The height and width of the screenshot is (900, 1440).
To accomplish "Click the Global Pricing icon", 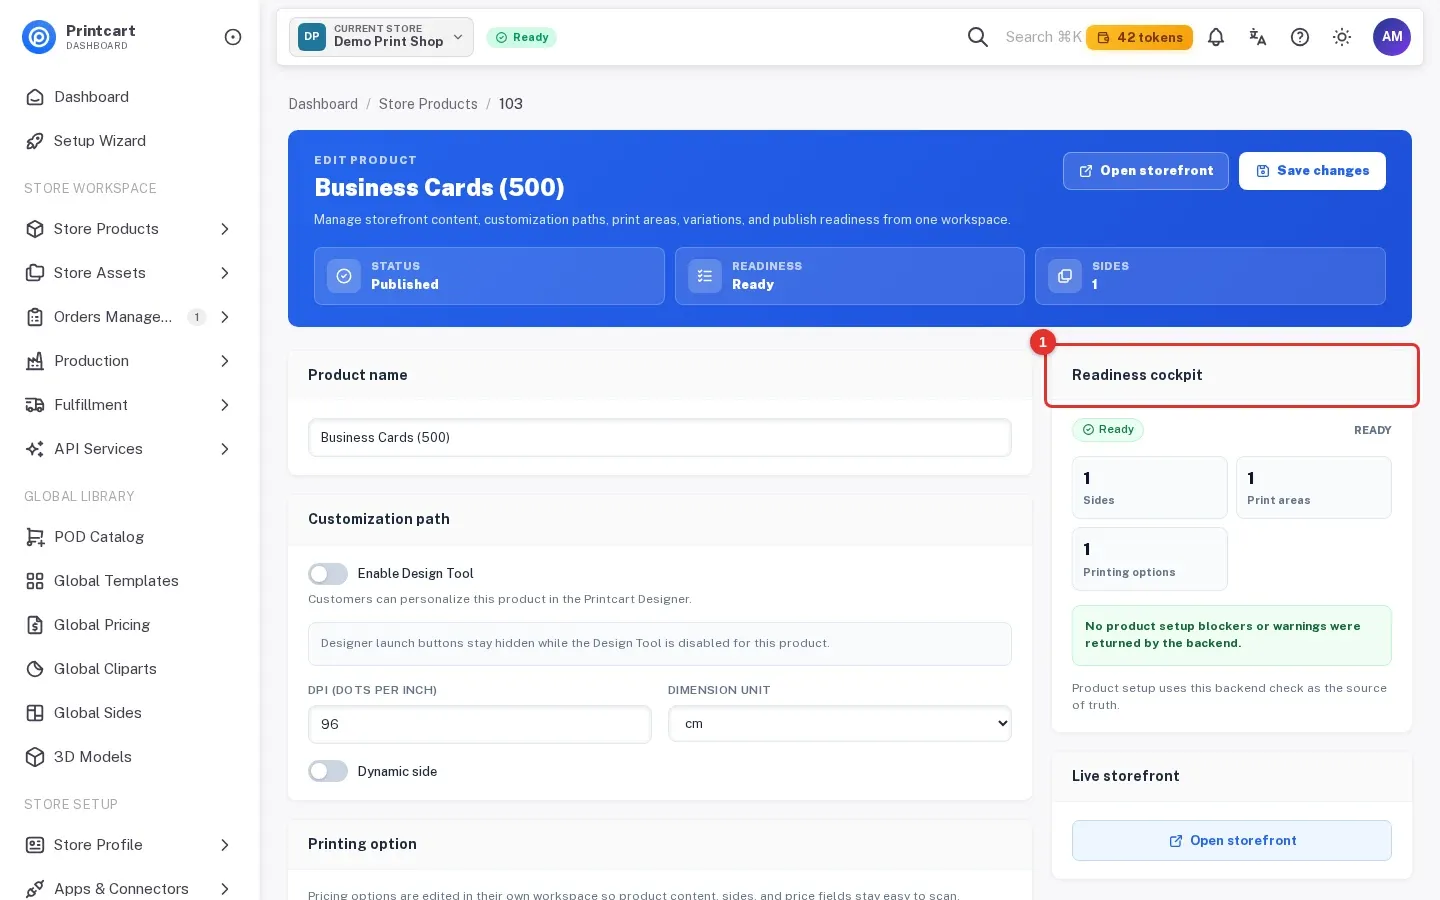I will [x=35, y=625].
